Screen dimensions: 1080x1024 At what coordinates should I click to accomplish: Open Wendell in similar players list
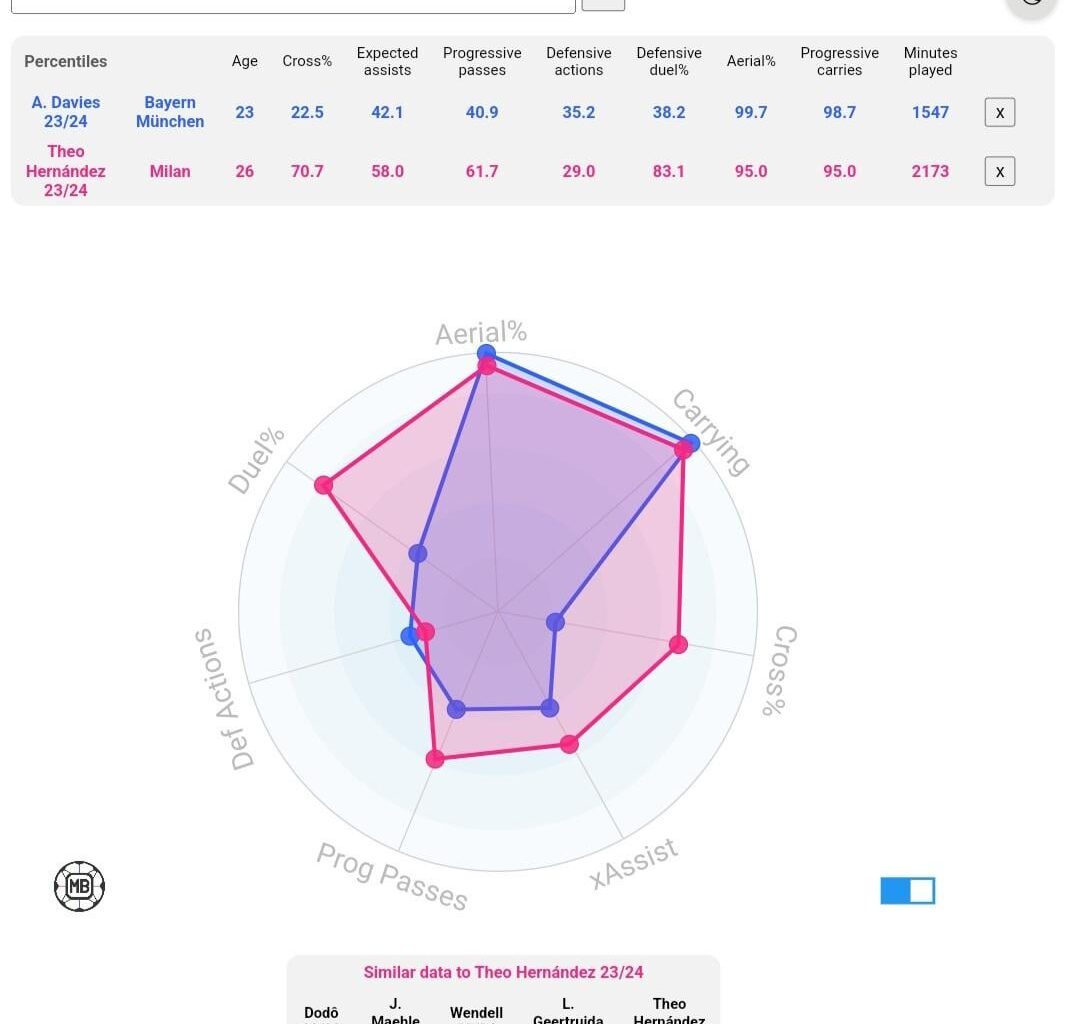pyautogui.click(x=476, y=1013)
